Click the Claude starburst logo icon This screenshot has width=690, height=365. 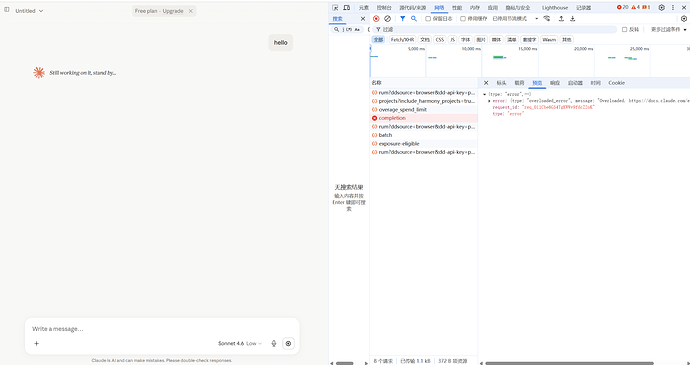(x=39, y=73)
